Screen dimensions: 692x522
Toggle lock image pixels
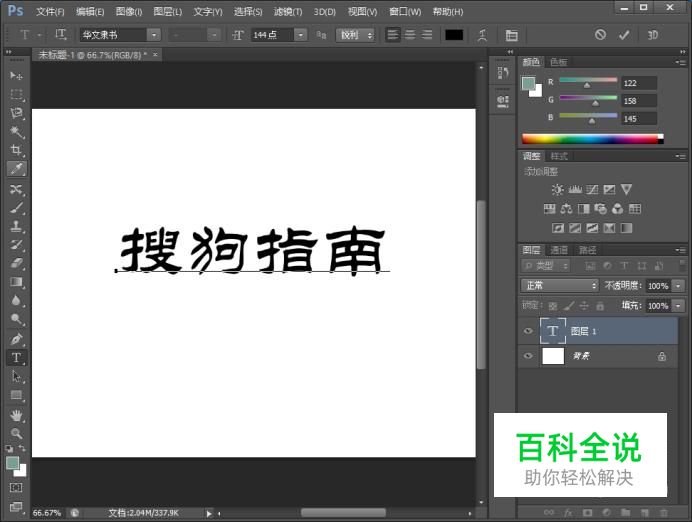click(x=569, y=305)
